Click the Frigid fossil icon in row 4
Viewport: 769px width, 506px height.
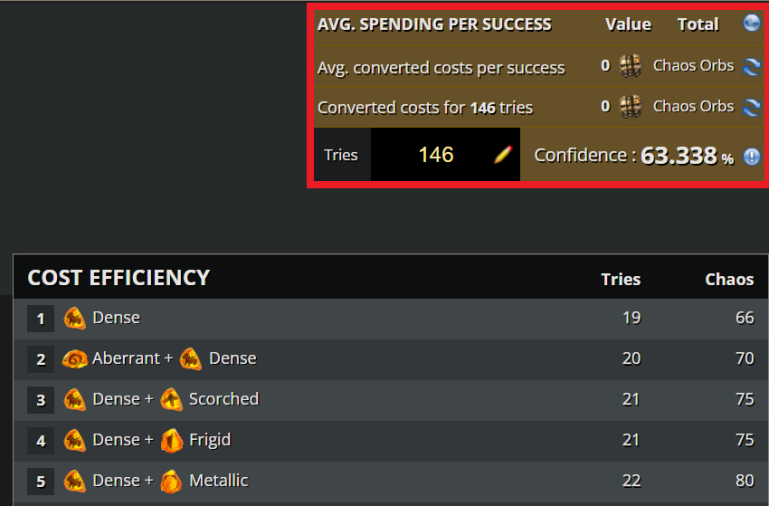(172, 440)
